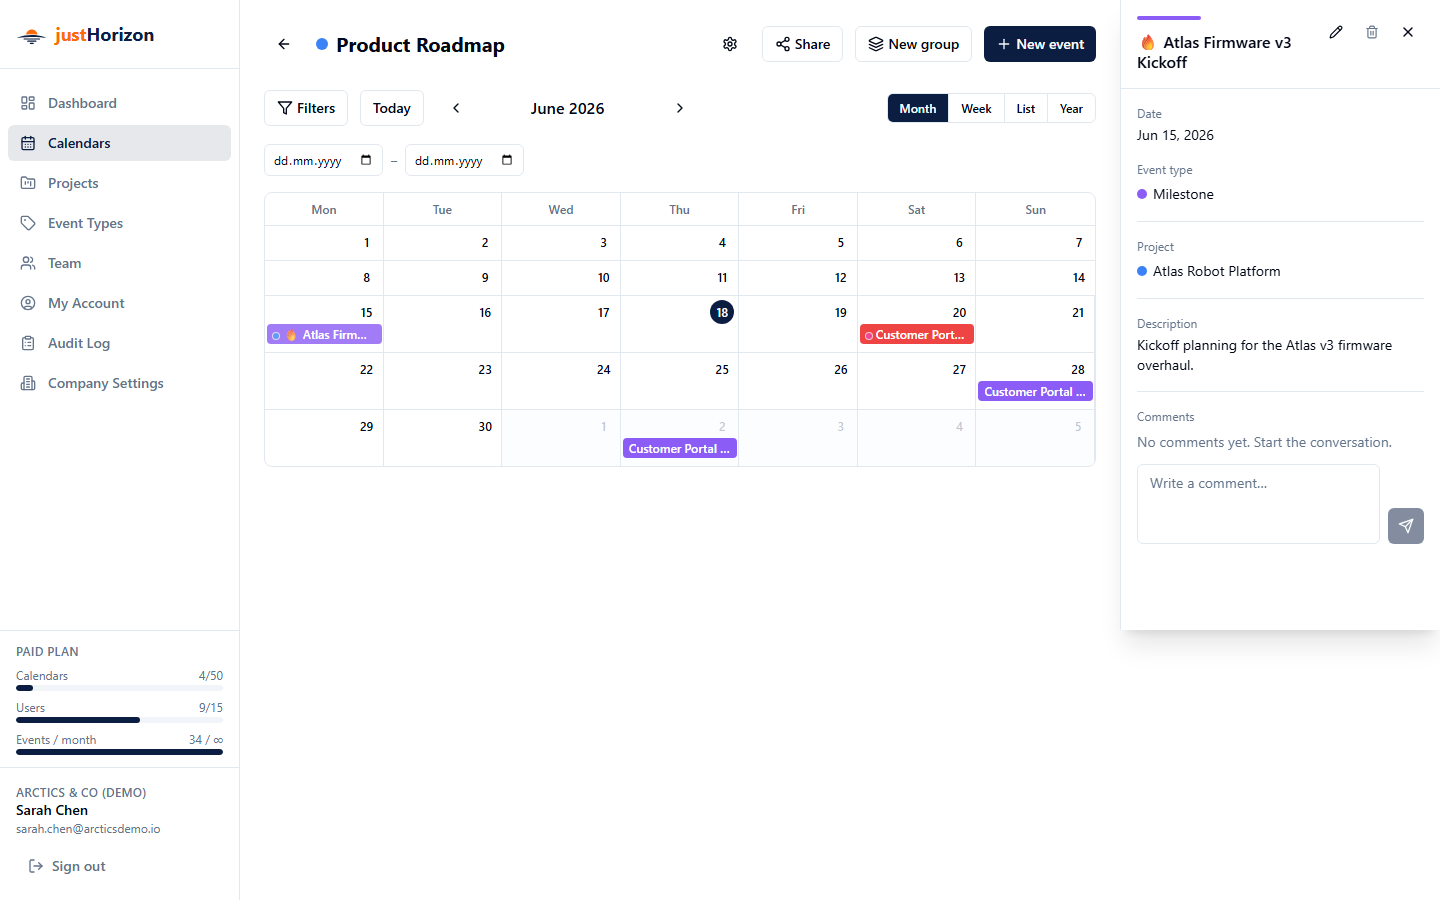Click the Sarah Chen user name
This screenshot has width=1440, height=900.
click(52, 810)
